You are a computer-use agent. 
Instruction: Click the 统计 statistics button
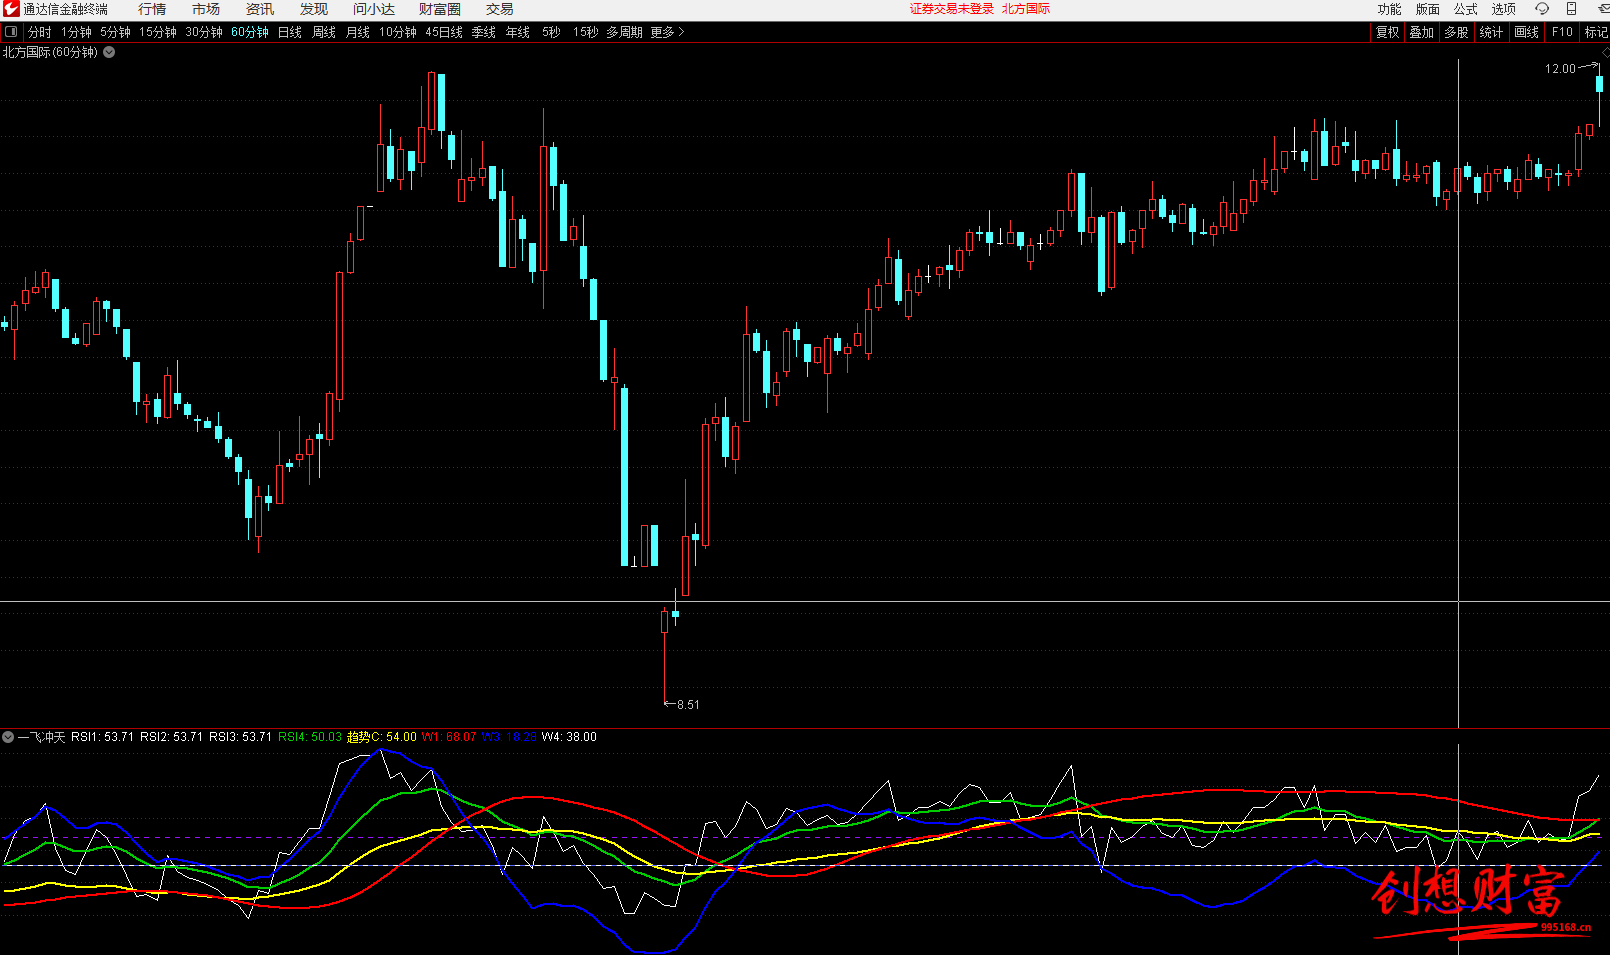pyautogui.click(x=1492, y=32)
